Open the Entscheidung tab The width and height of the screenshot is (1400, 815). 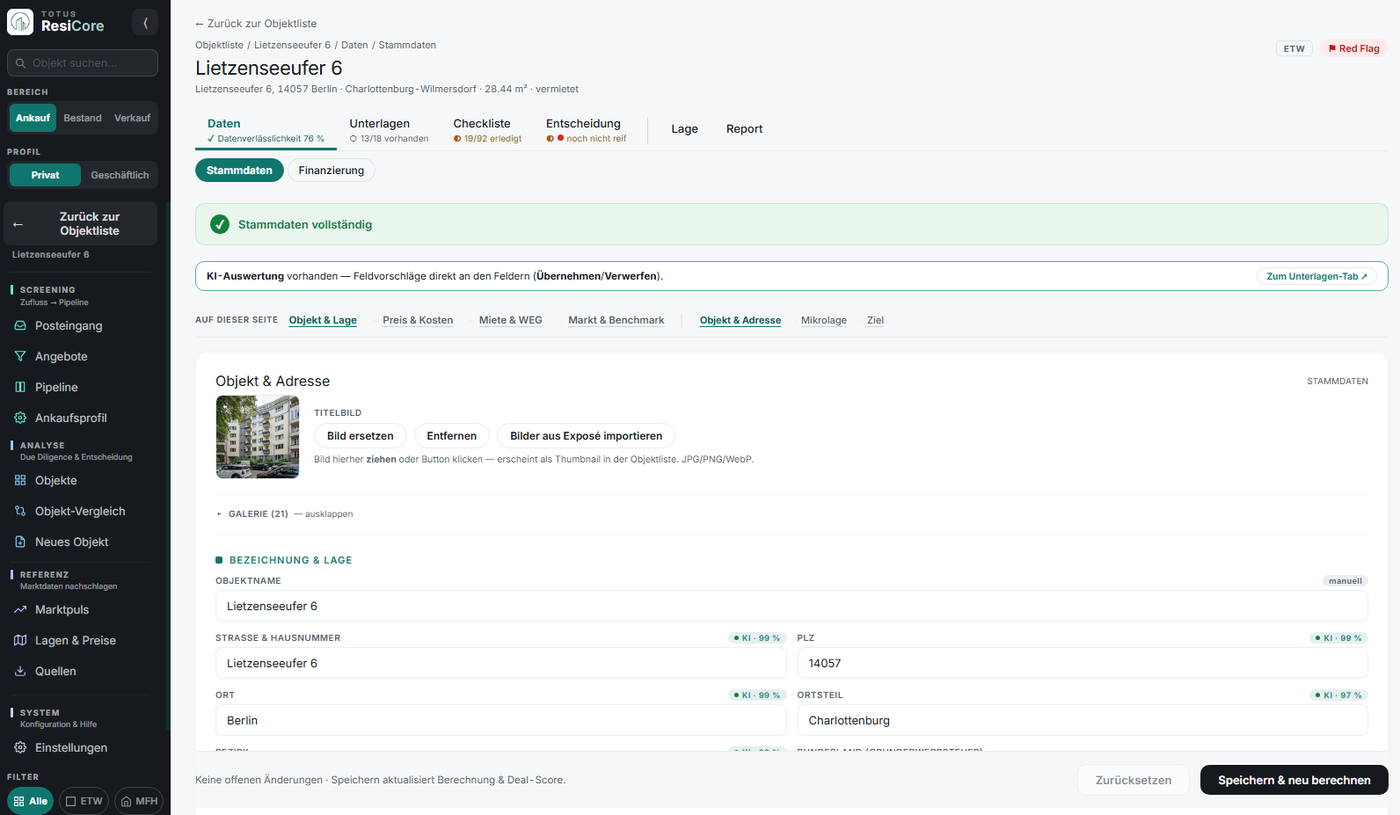586,130
